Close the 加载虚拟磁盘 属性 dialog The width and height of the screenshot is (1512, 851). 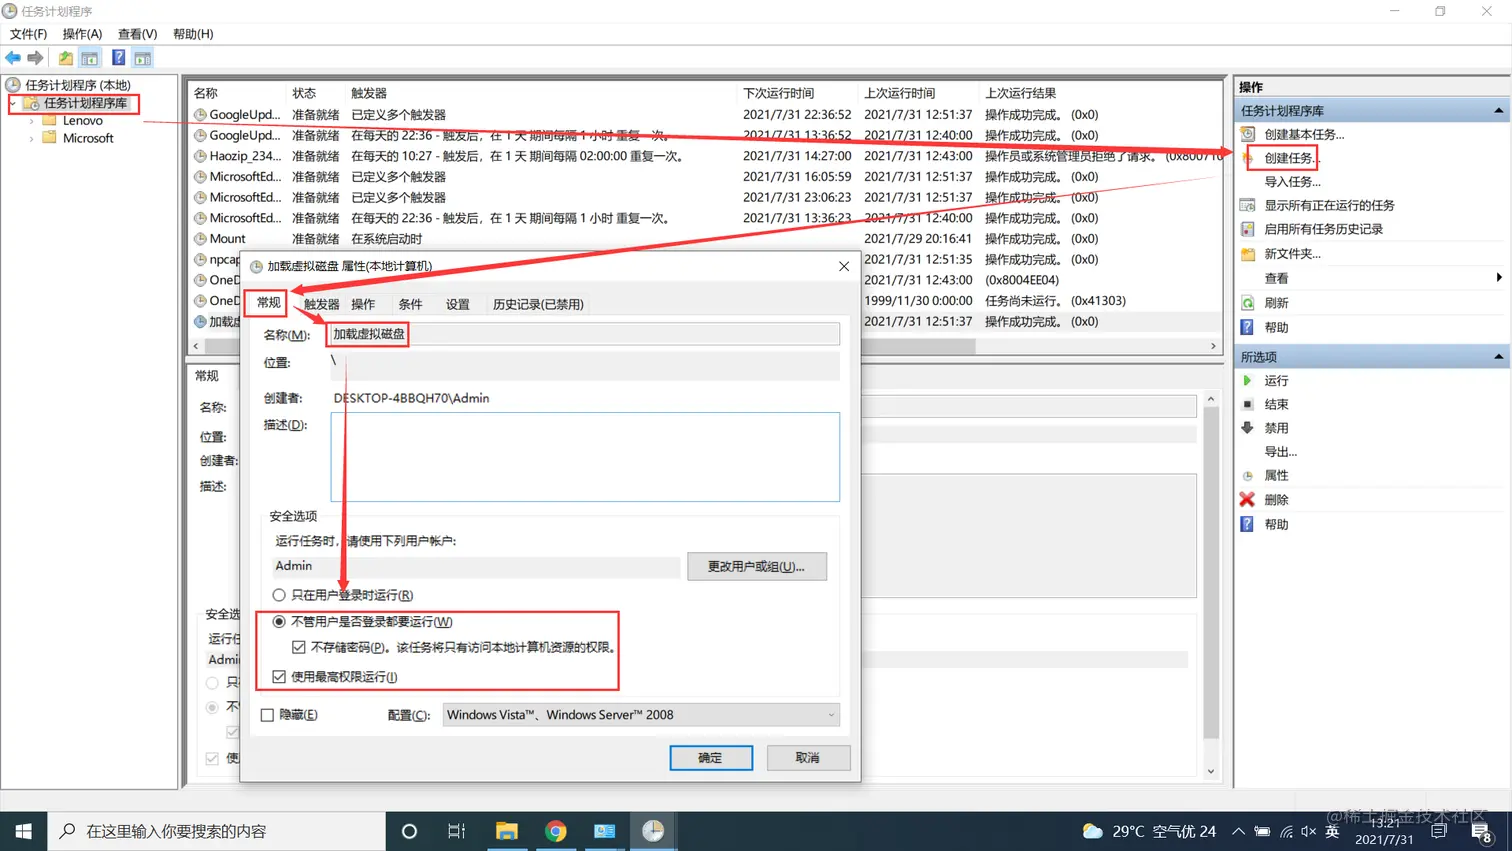844,266
